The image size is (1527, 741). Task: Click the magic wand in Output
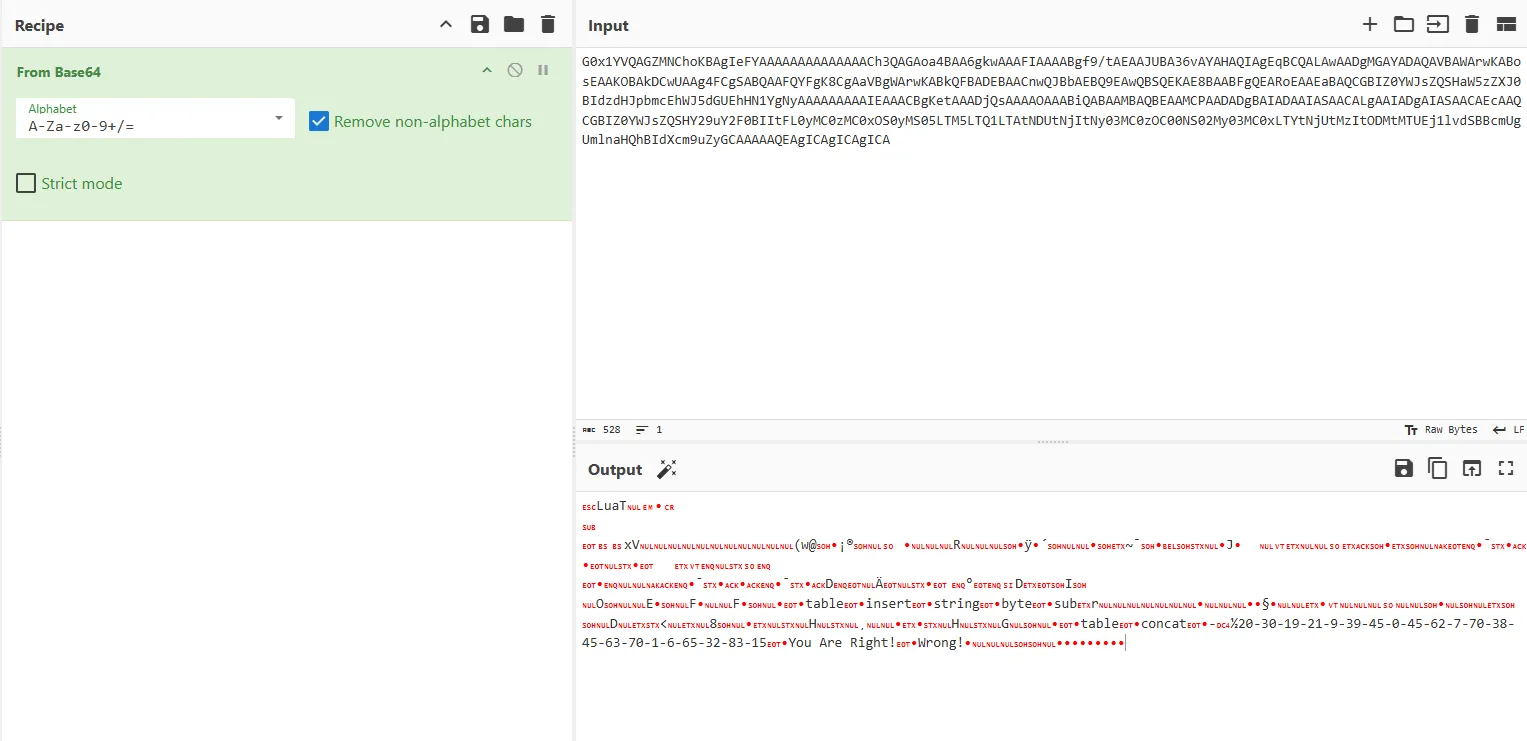click(667, 469)
